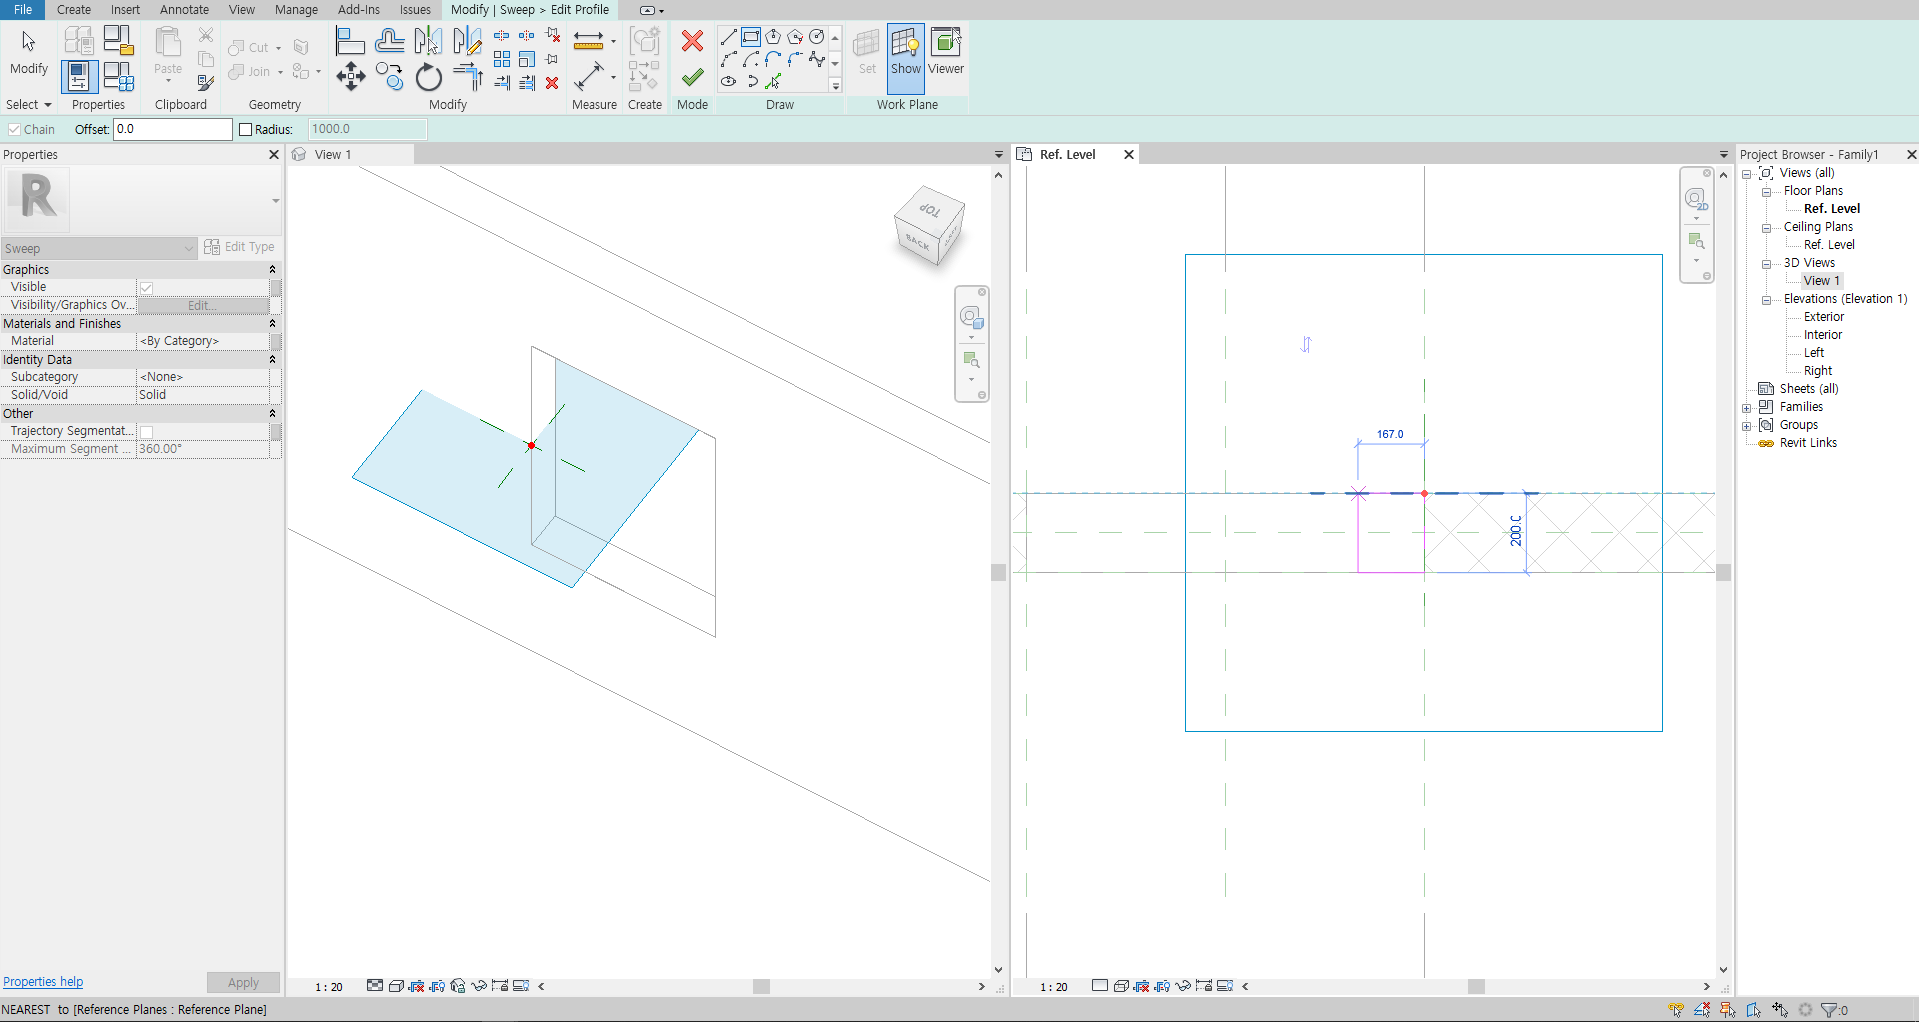Select the Rotate tool icon
This screenshot has height=1022, width=1919.
click(428, 77)
